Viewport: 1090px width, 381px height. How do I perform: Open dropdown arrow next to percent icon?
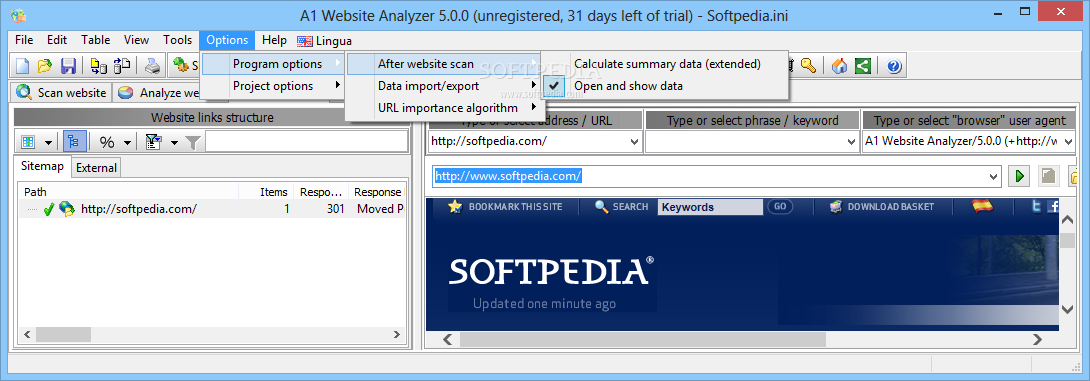tap(127, 143)
